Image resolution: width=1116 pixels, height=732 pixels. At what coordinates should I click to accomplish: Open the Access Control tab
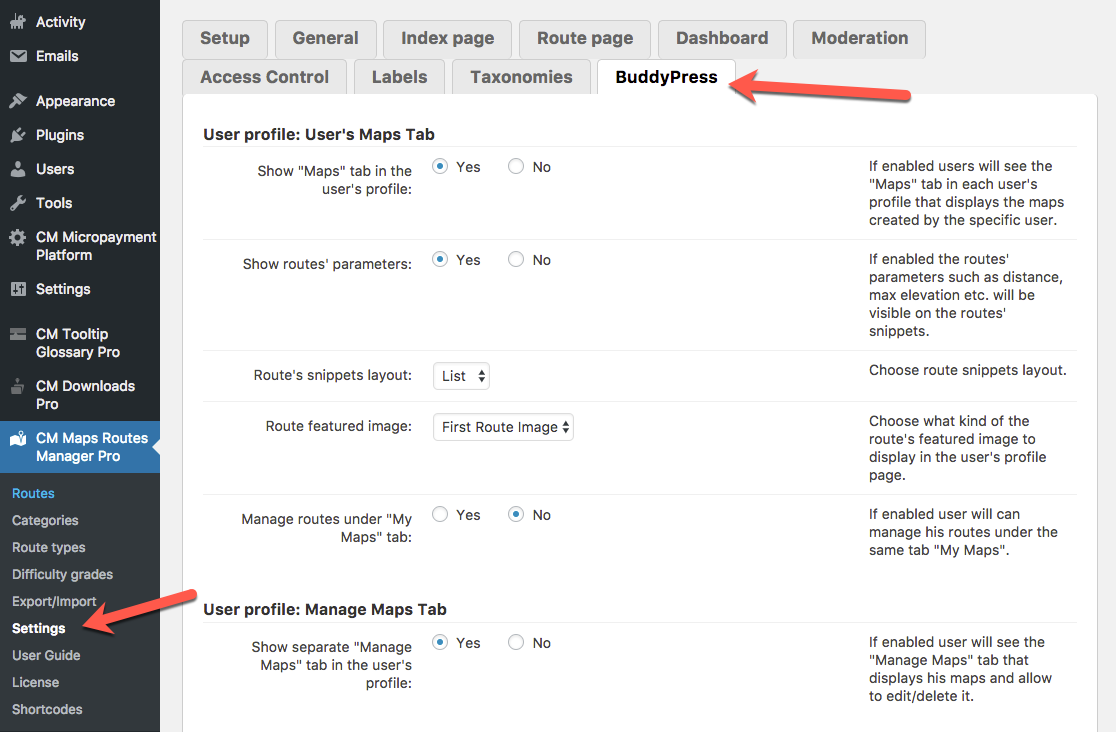click(x=265, y=77)
